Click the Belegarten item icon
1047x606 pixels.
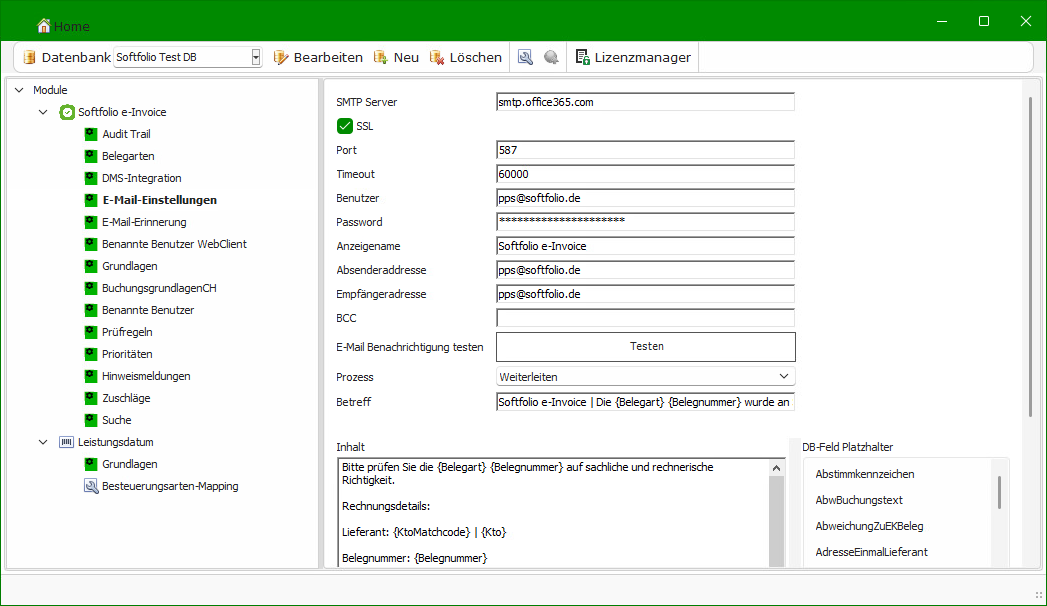[x=91, y=156]
